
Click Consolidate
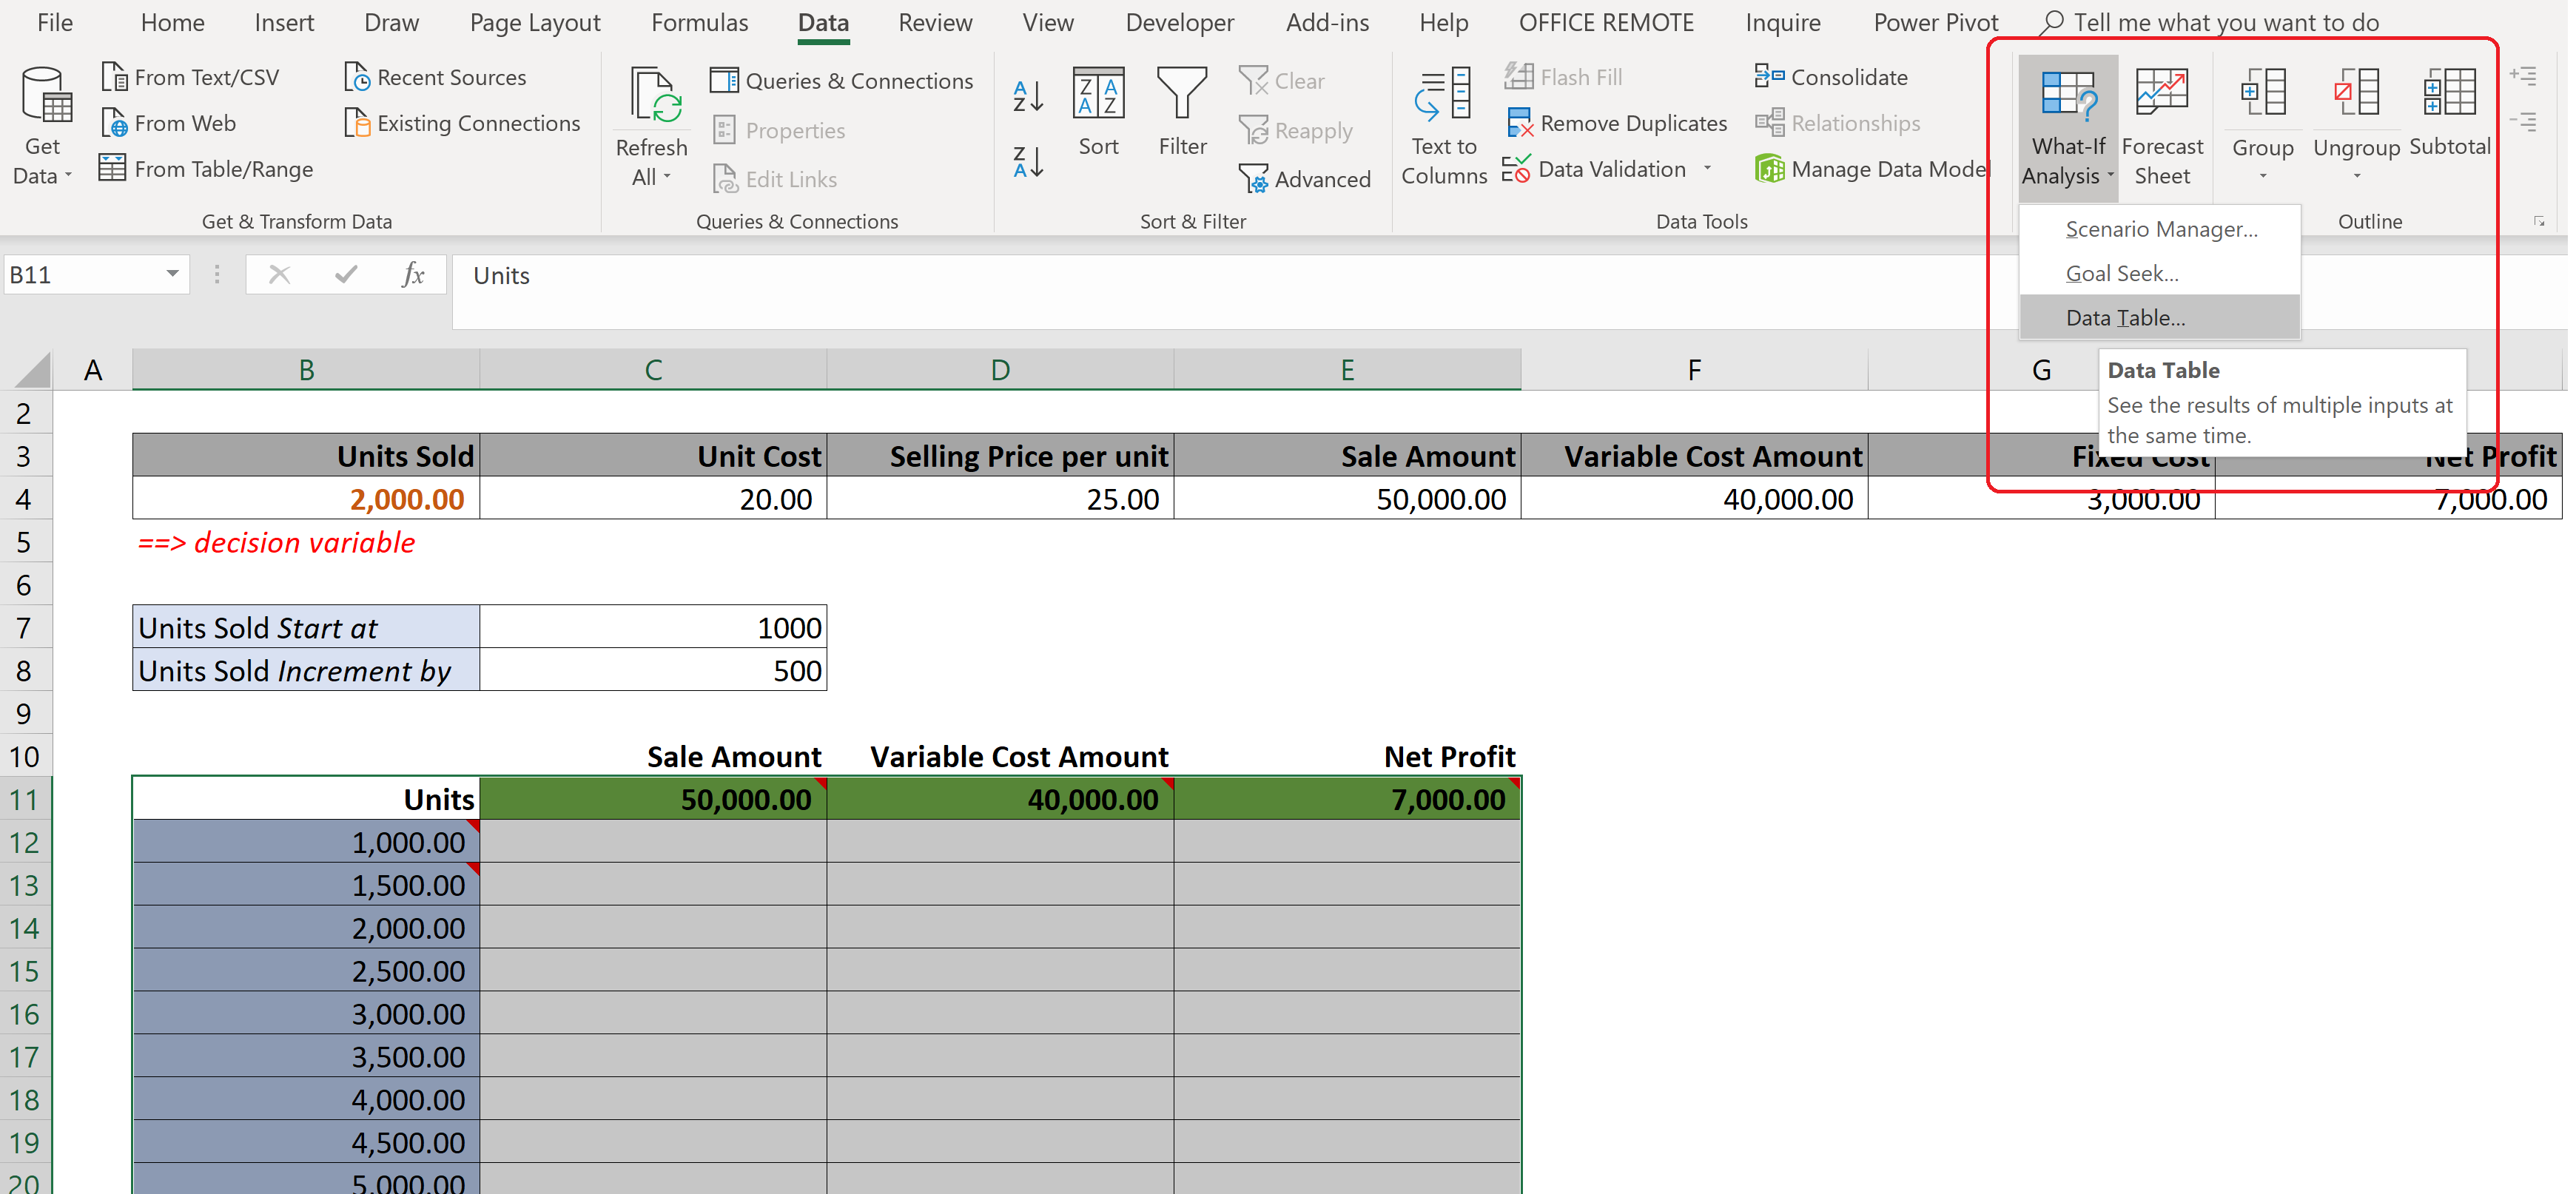[x=1831, y=77]
